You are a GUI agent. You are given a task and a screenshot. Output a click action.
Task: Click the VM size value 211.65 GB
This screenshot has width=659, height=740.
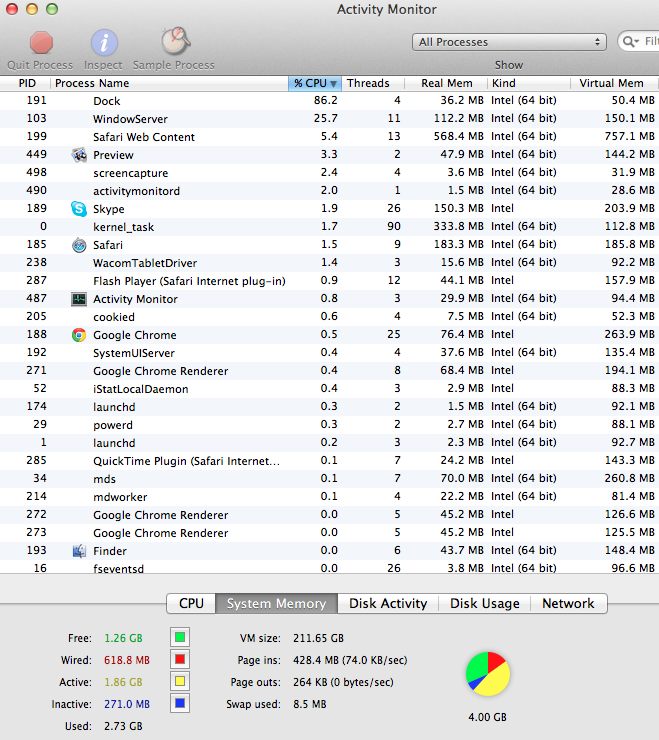(318, 638)
